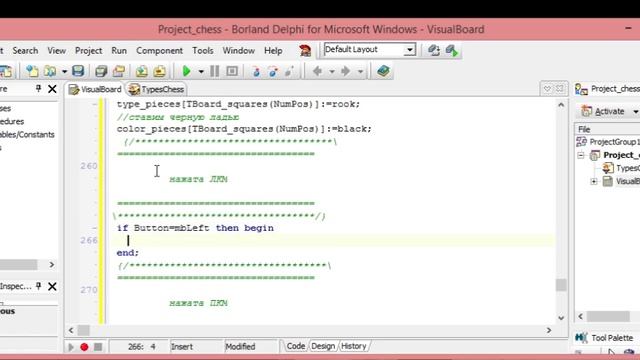Open the Help menu
Image resolution: width=640 pixels, height=360 pixels.
273,51
